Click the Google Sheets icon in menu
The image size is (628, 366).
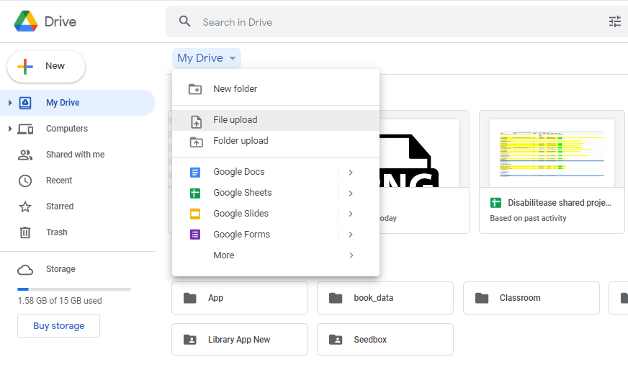[x=195, y=193]
